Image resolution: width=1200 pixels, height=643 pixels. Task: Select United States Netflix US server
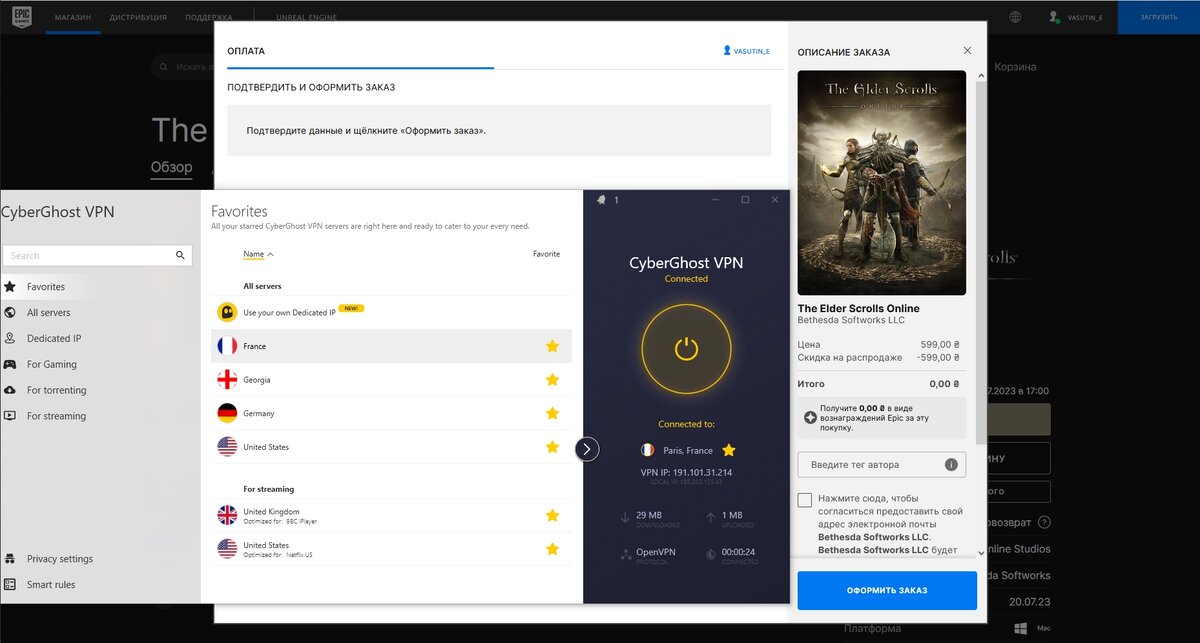[392, 549]
